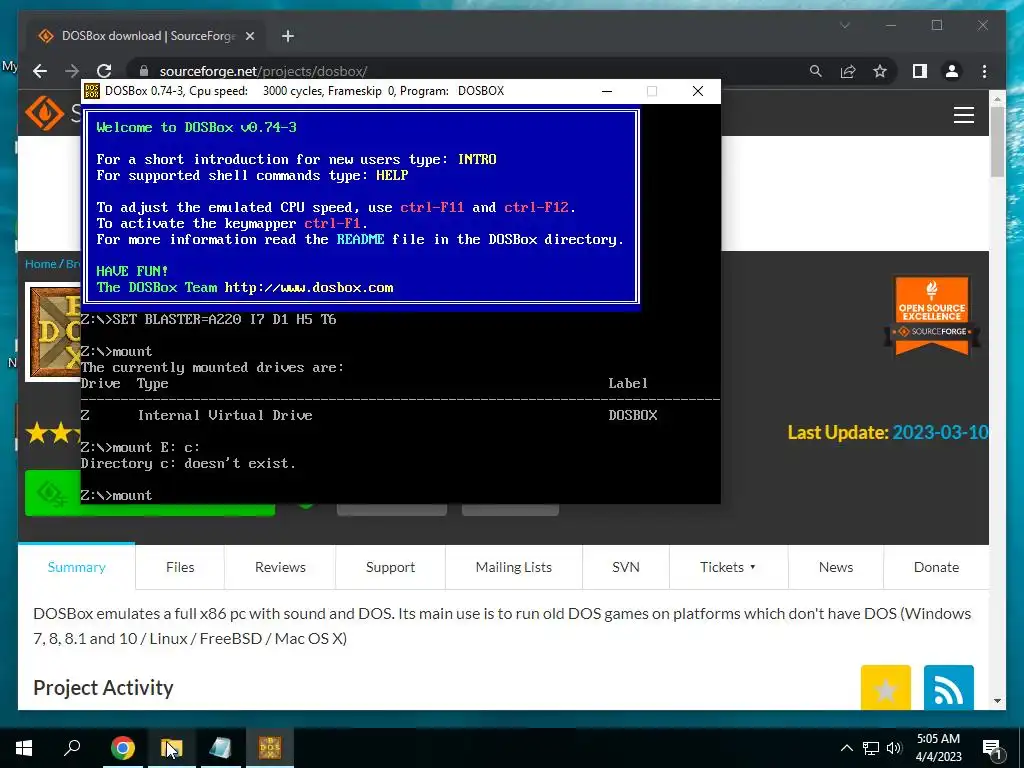Screen dimensions: 1024x768
Task: Select the Summary tab
Action: (76, 567)
